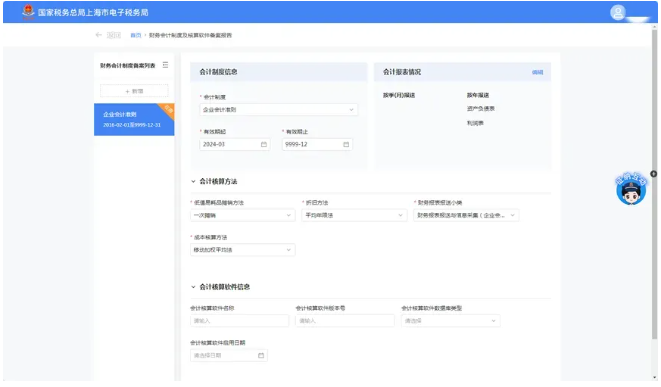Collapse the 会计核算软件信息 section

tap(193, 287)
